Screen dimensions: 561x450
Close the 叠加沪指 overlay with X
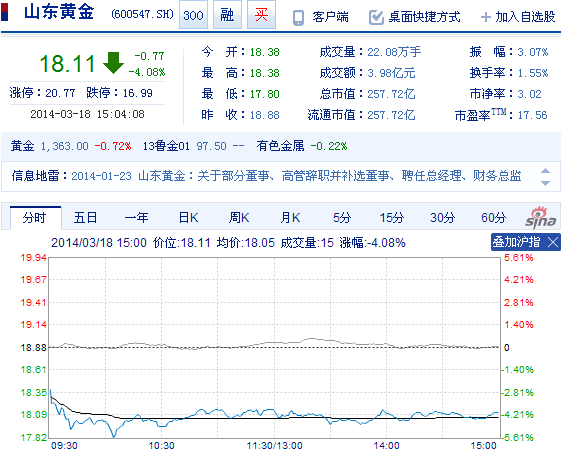553,243
